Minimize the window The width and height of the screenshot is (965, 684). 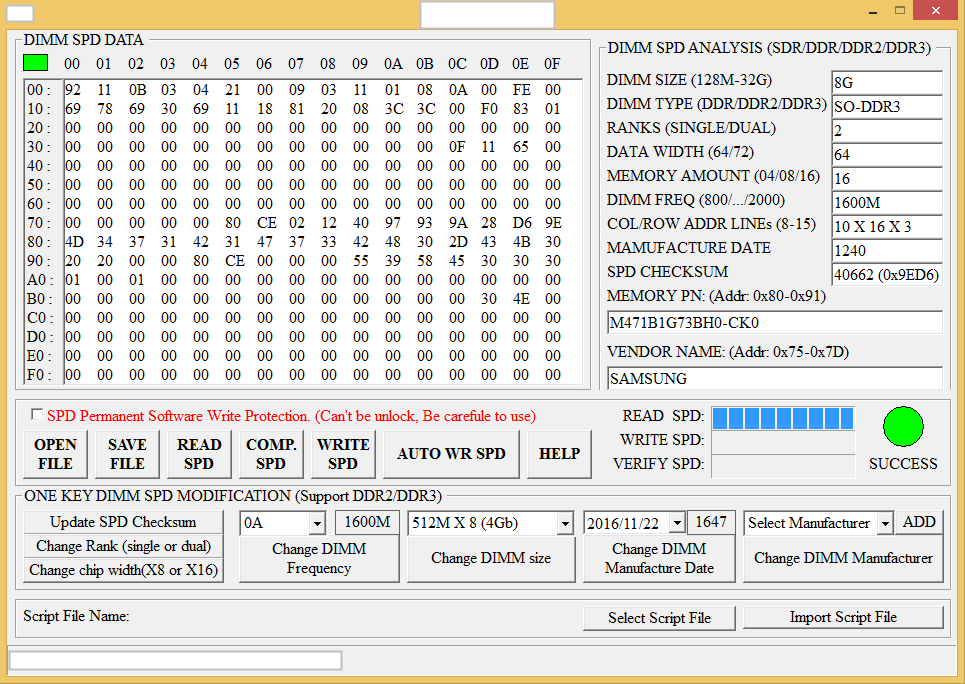(873, 11)
